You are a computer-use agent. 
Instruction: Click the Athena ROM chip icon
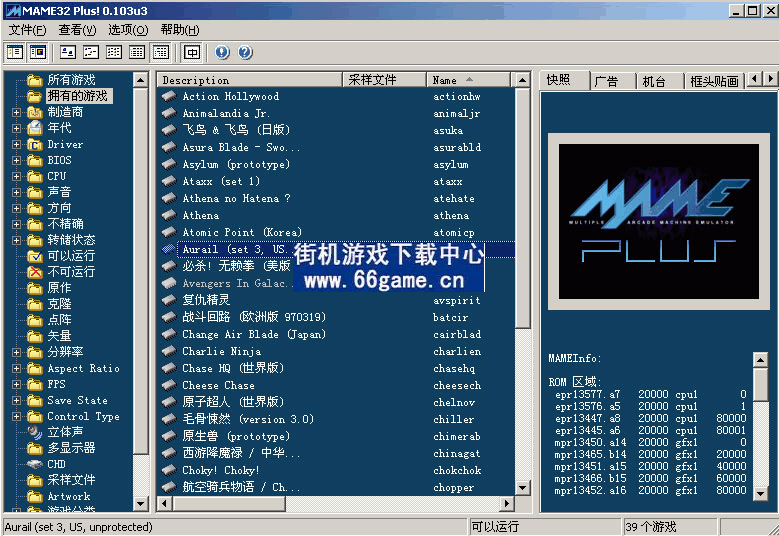click(169, 215)
